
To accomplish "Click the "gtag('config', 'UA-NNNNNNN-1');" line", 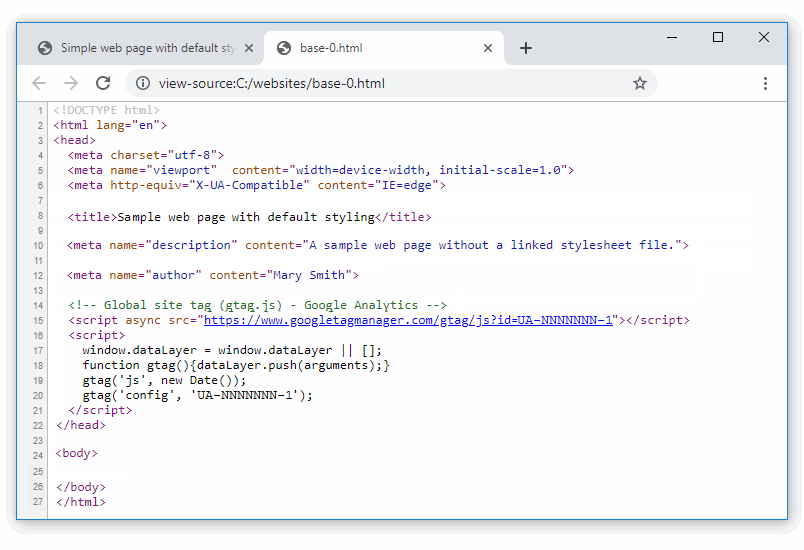I will (x=197, y=395).
